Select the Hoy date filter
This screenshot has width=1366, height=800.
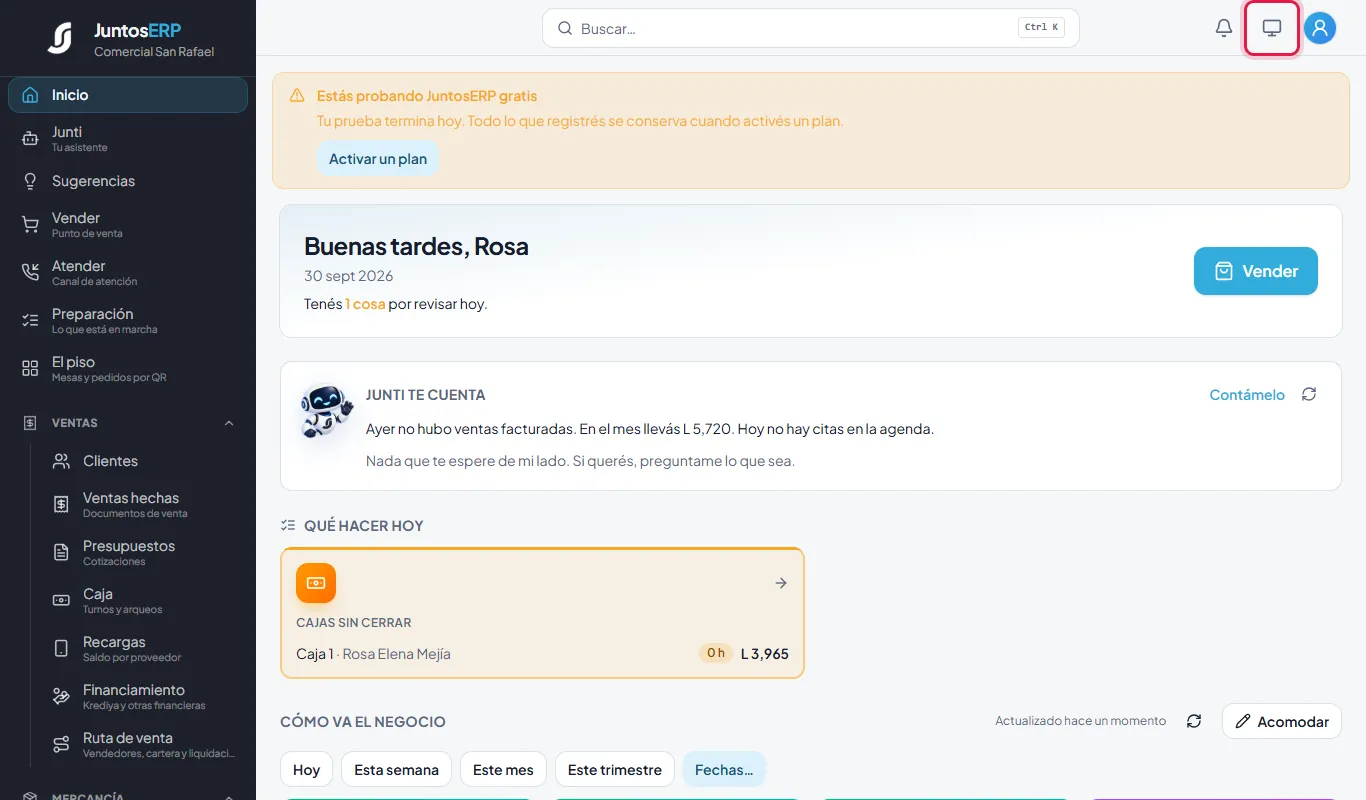coord(306,769)
